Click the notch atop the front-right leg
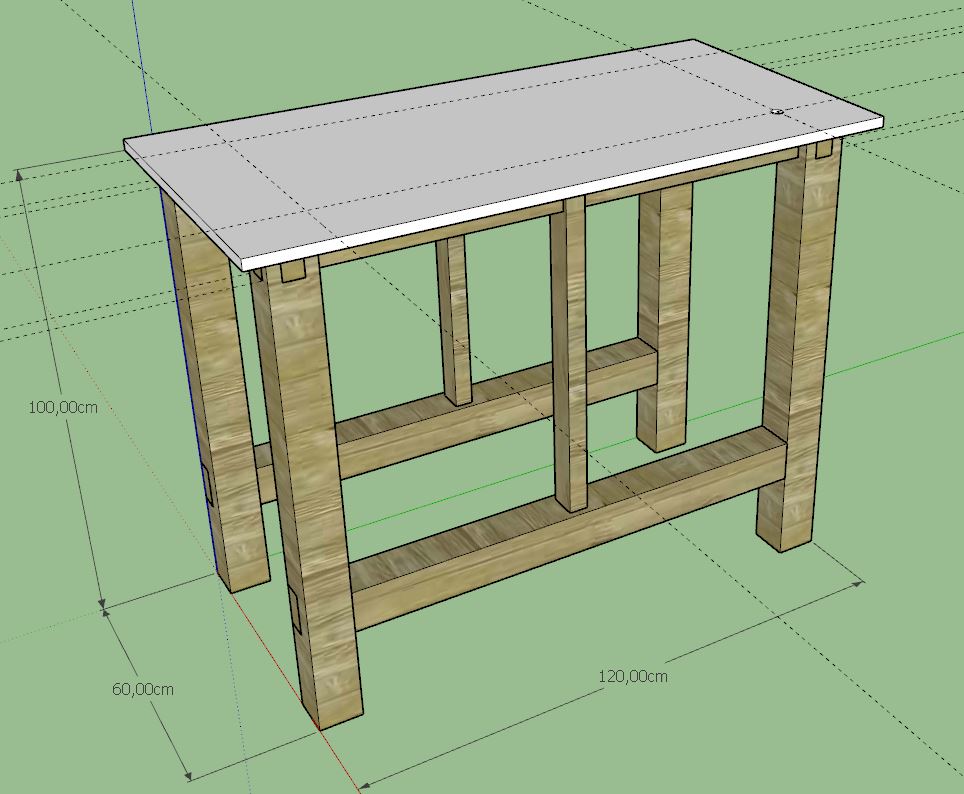 tap(822, 152)
